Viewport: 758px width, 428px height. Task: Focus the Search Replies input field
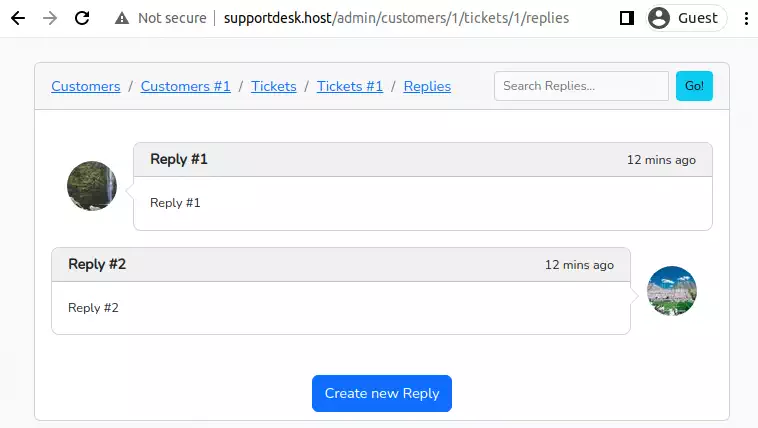point(581,86)
